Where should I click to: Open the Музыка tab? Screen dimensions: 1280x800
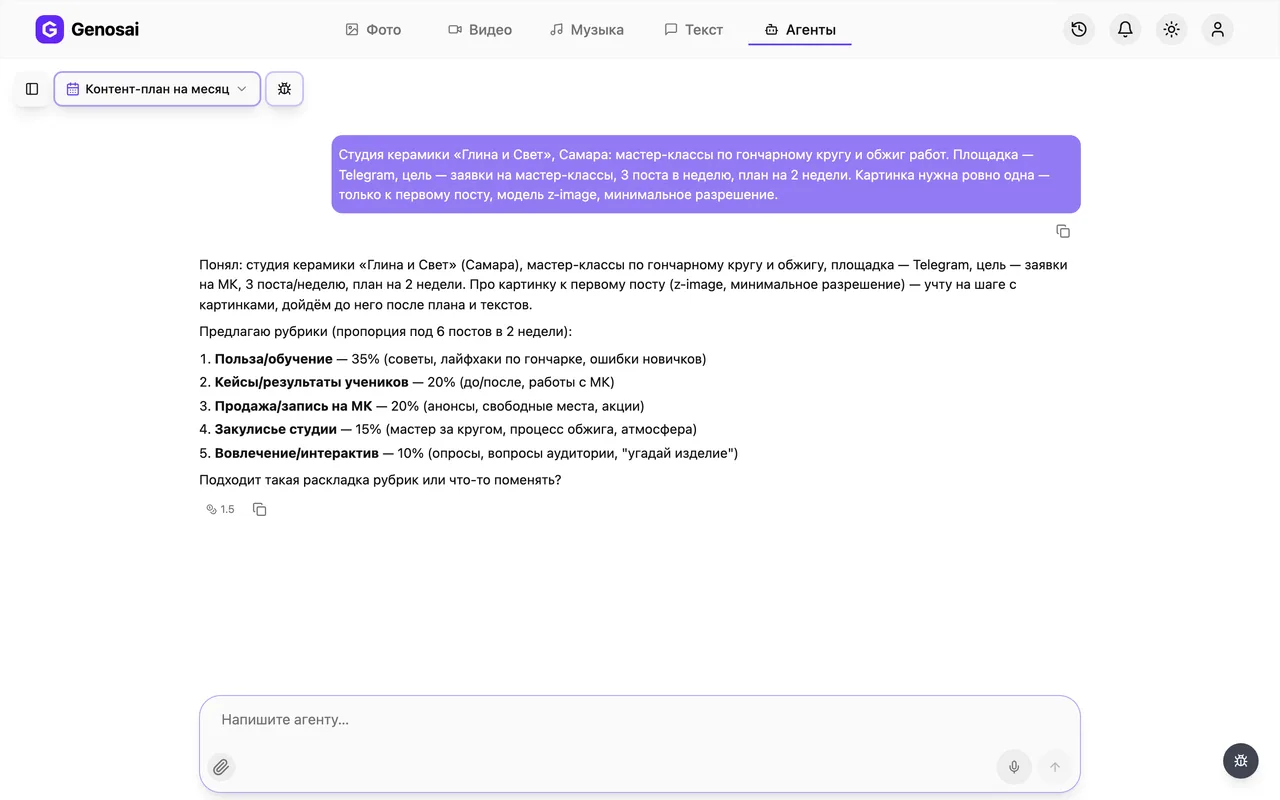coord(587,30)
